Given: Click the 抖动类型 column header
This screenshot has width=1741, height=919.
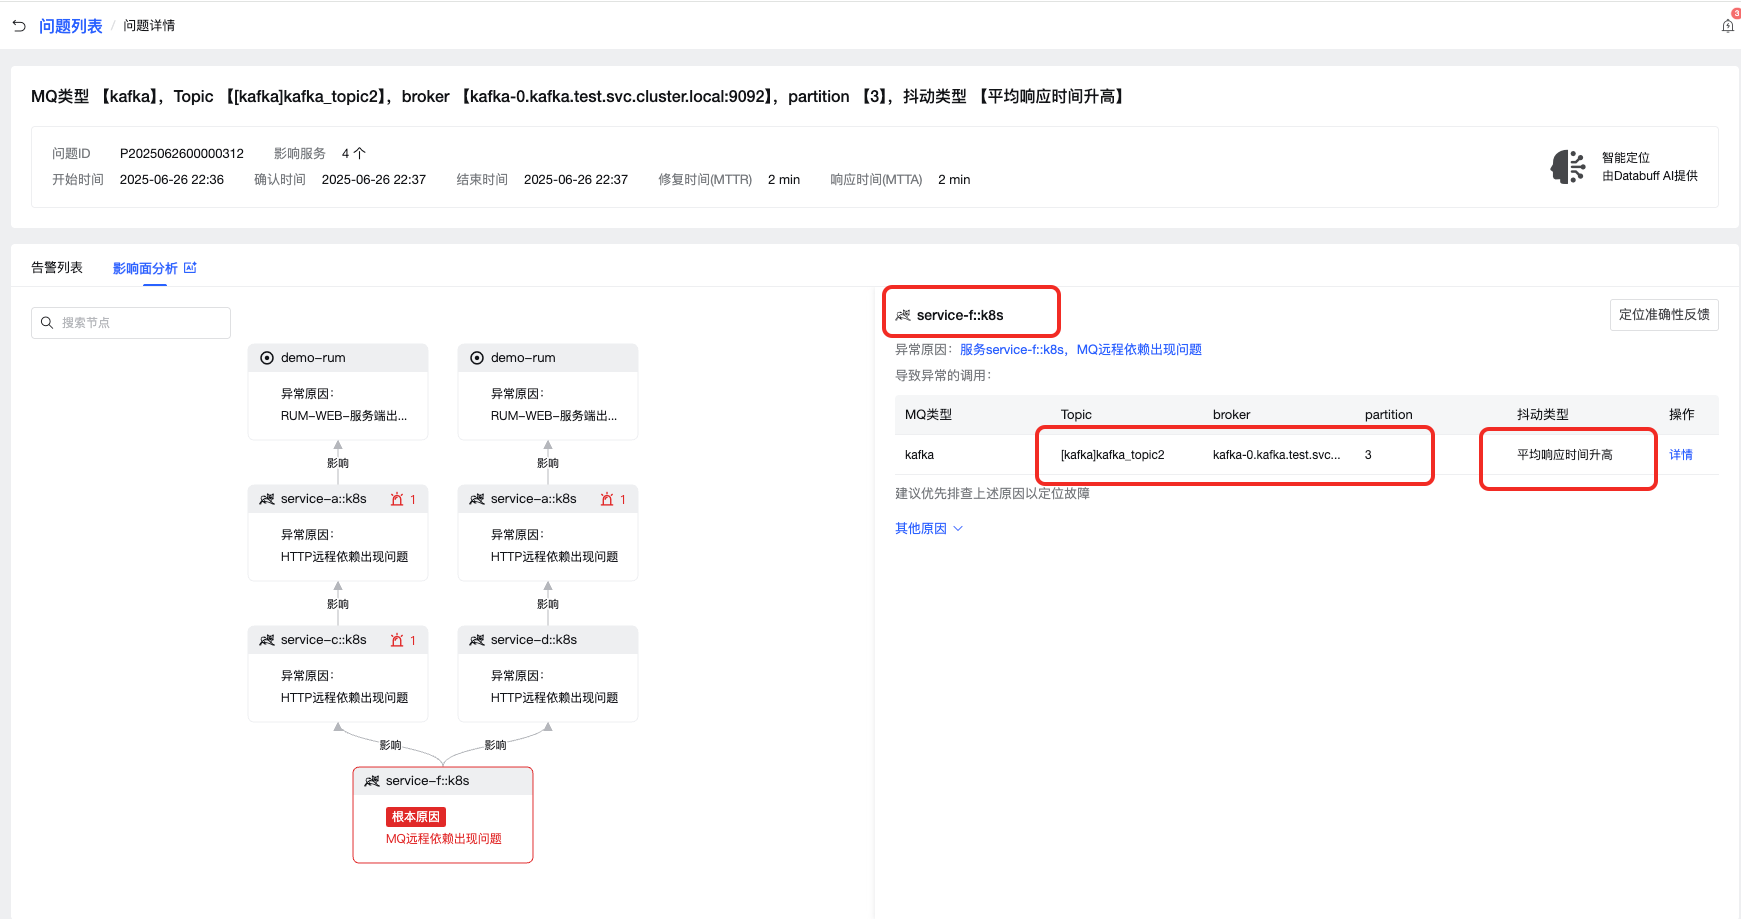Looking at the screenshot, I should click(1543, 415).
